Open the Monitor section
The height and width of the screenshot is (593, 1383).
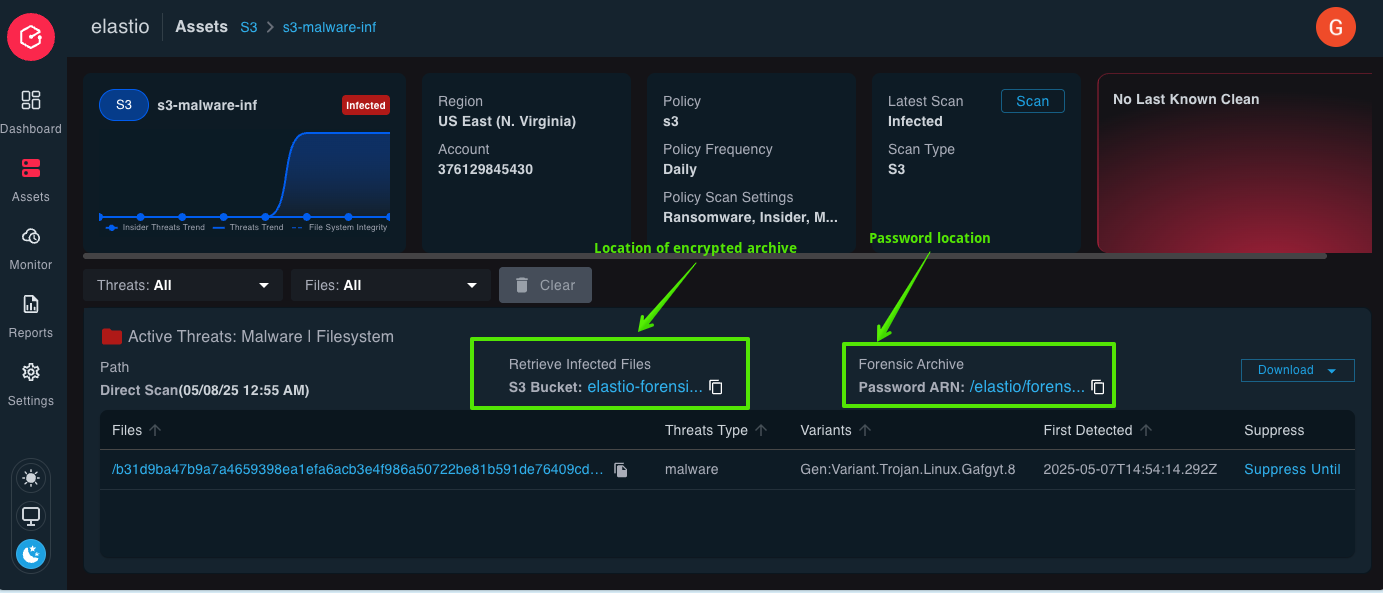pyautogui.click(x=31, y=247)
